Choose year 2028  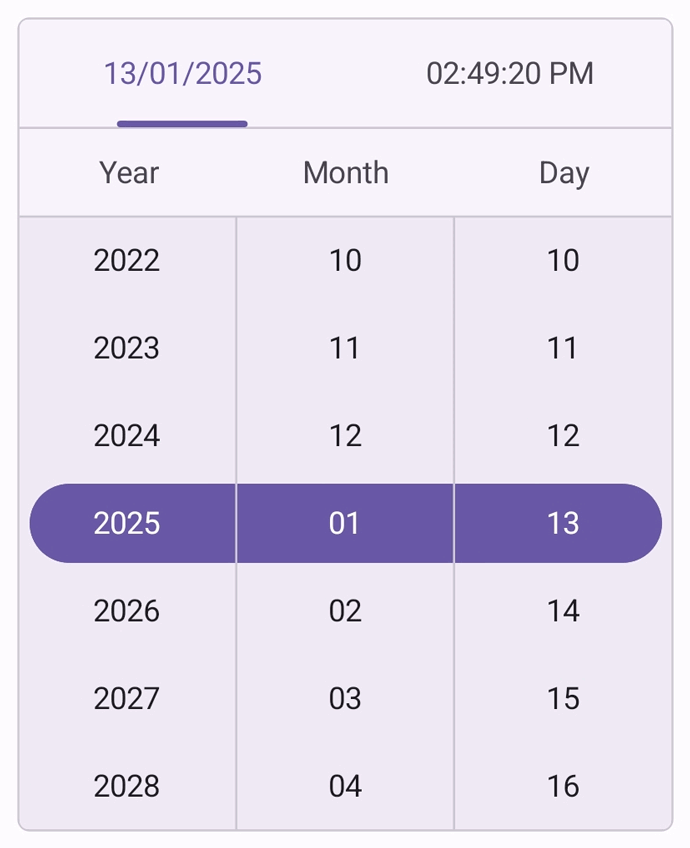[x=127, y=786]
